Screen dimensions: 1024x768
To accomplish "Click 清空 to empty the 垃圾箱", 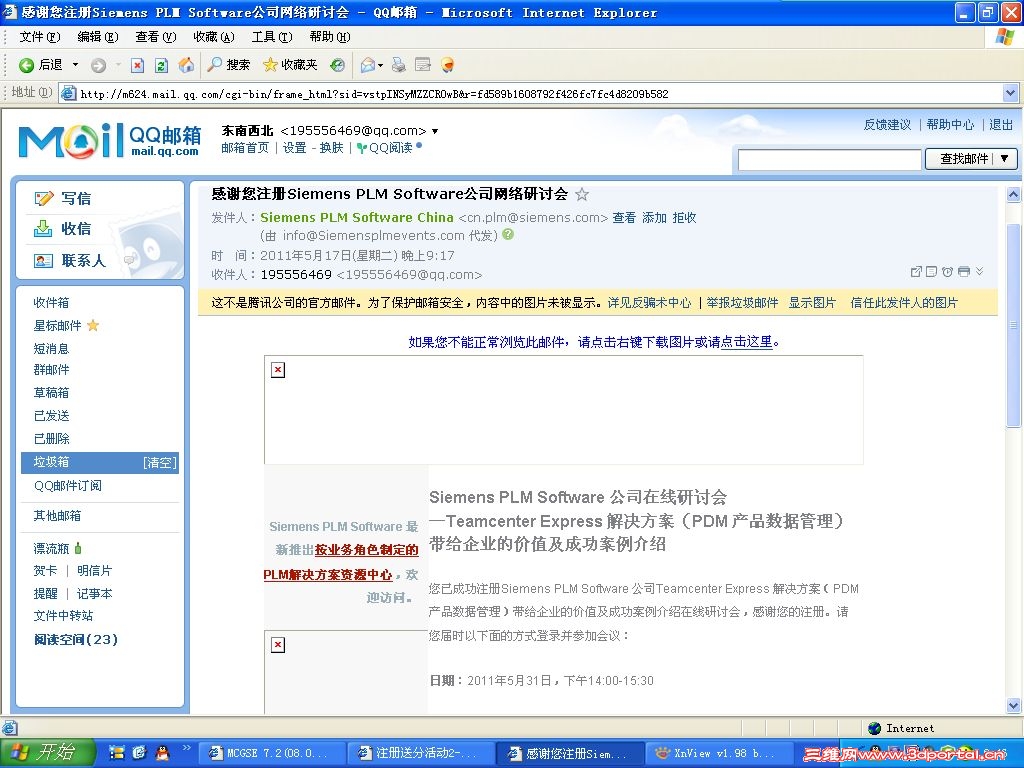I will (160, 462).
